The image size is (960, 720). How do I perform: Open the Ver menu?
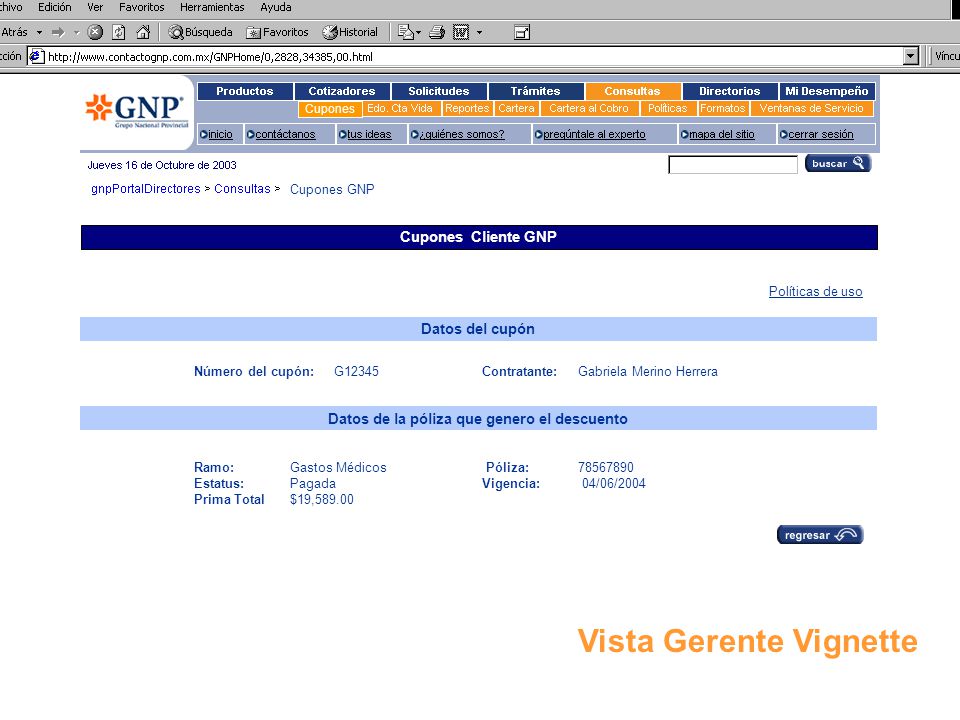tap(95, 7)
